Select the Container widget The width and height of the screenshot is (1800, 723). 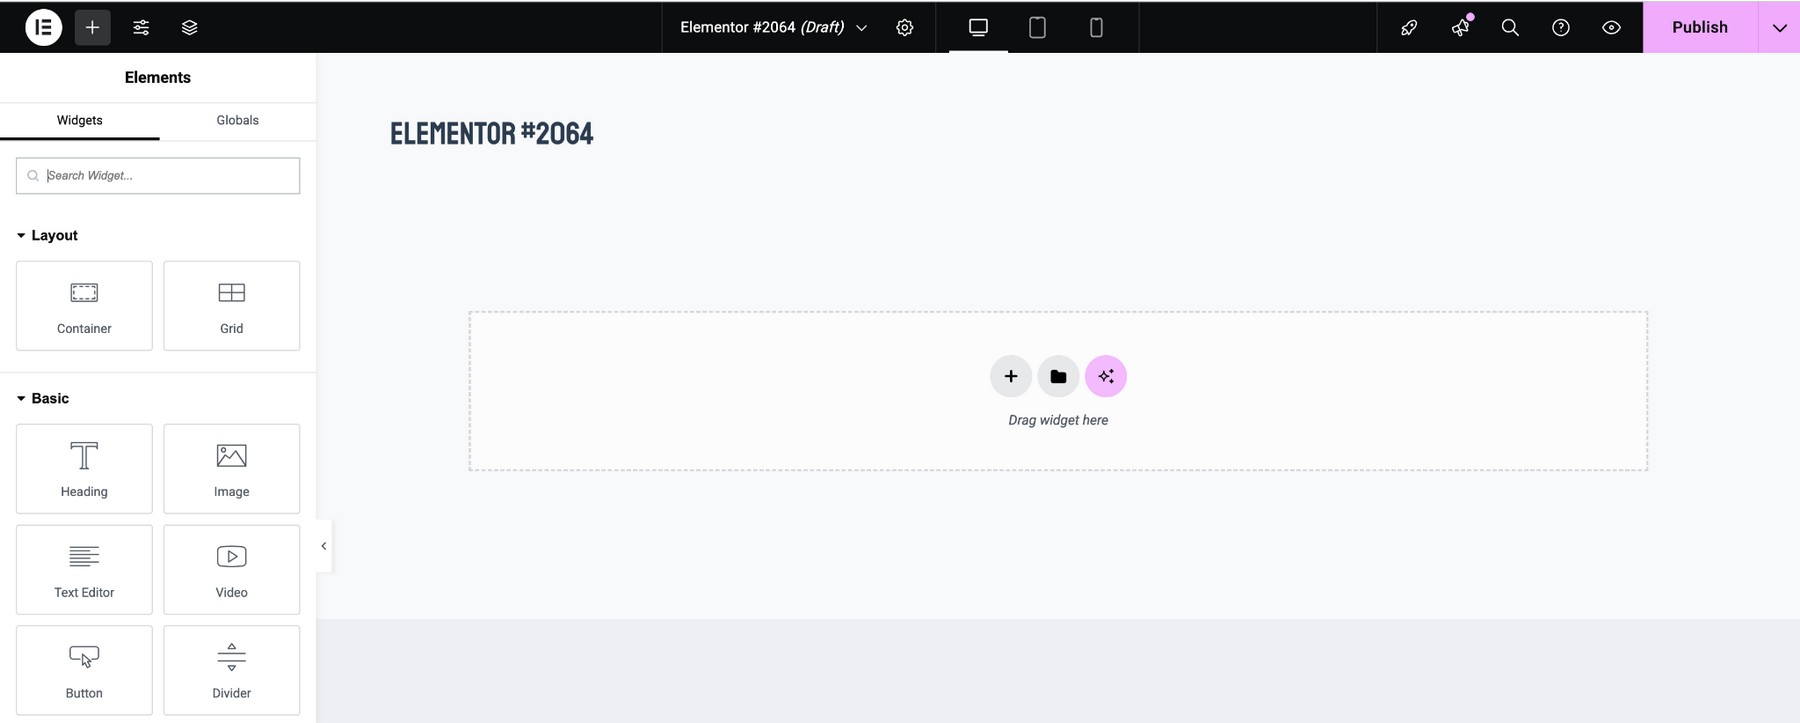(84, 306)
